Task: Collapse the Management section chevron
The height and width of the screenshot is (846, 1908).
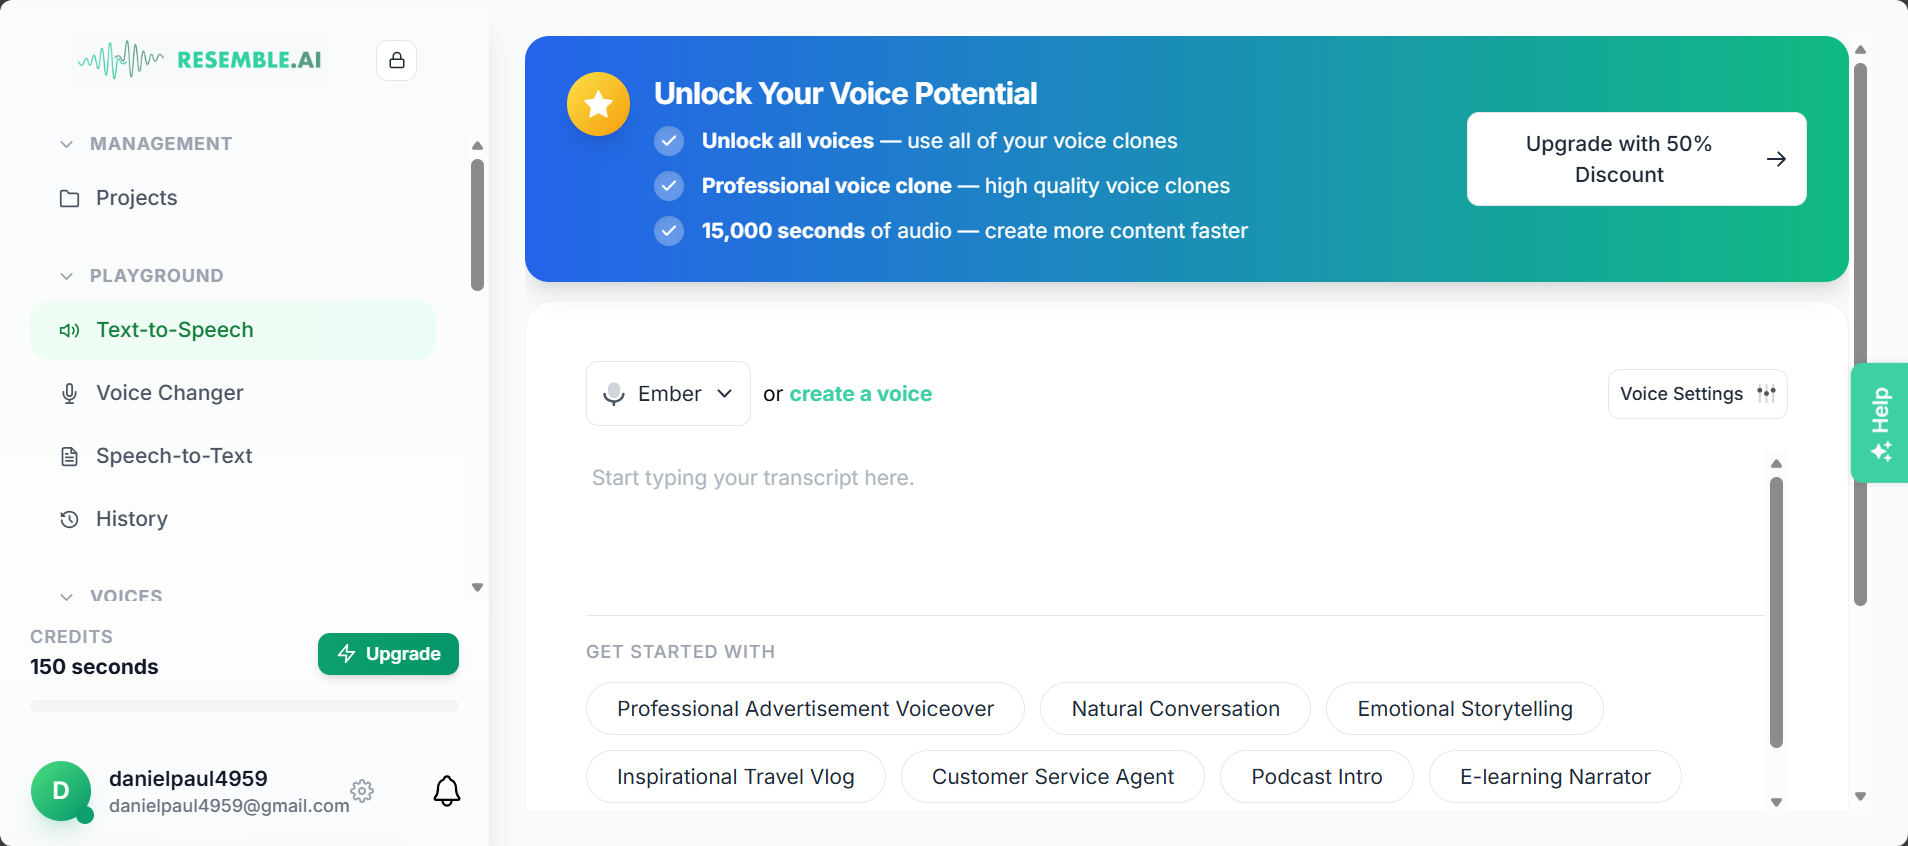Action: click(66, 144)
